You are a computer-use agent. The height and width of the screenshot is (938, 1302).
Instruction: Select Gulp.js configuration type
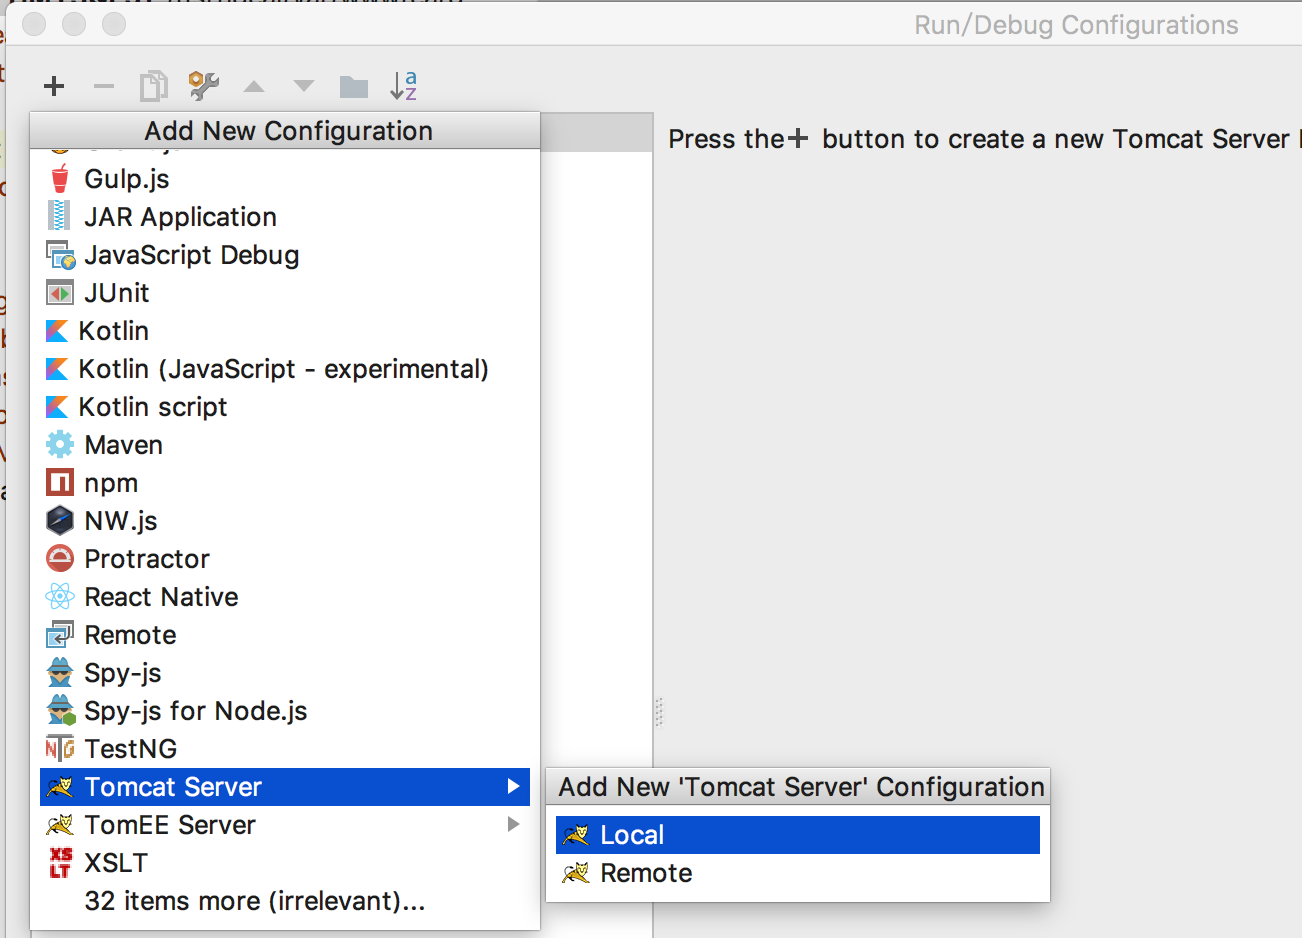coord(285,179)
